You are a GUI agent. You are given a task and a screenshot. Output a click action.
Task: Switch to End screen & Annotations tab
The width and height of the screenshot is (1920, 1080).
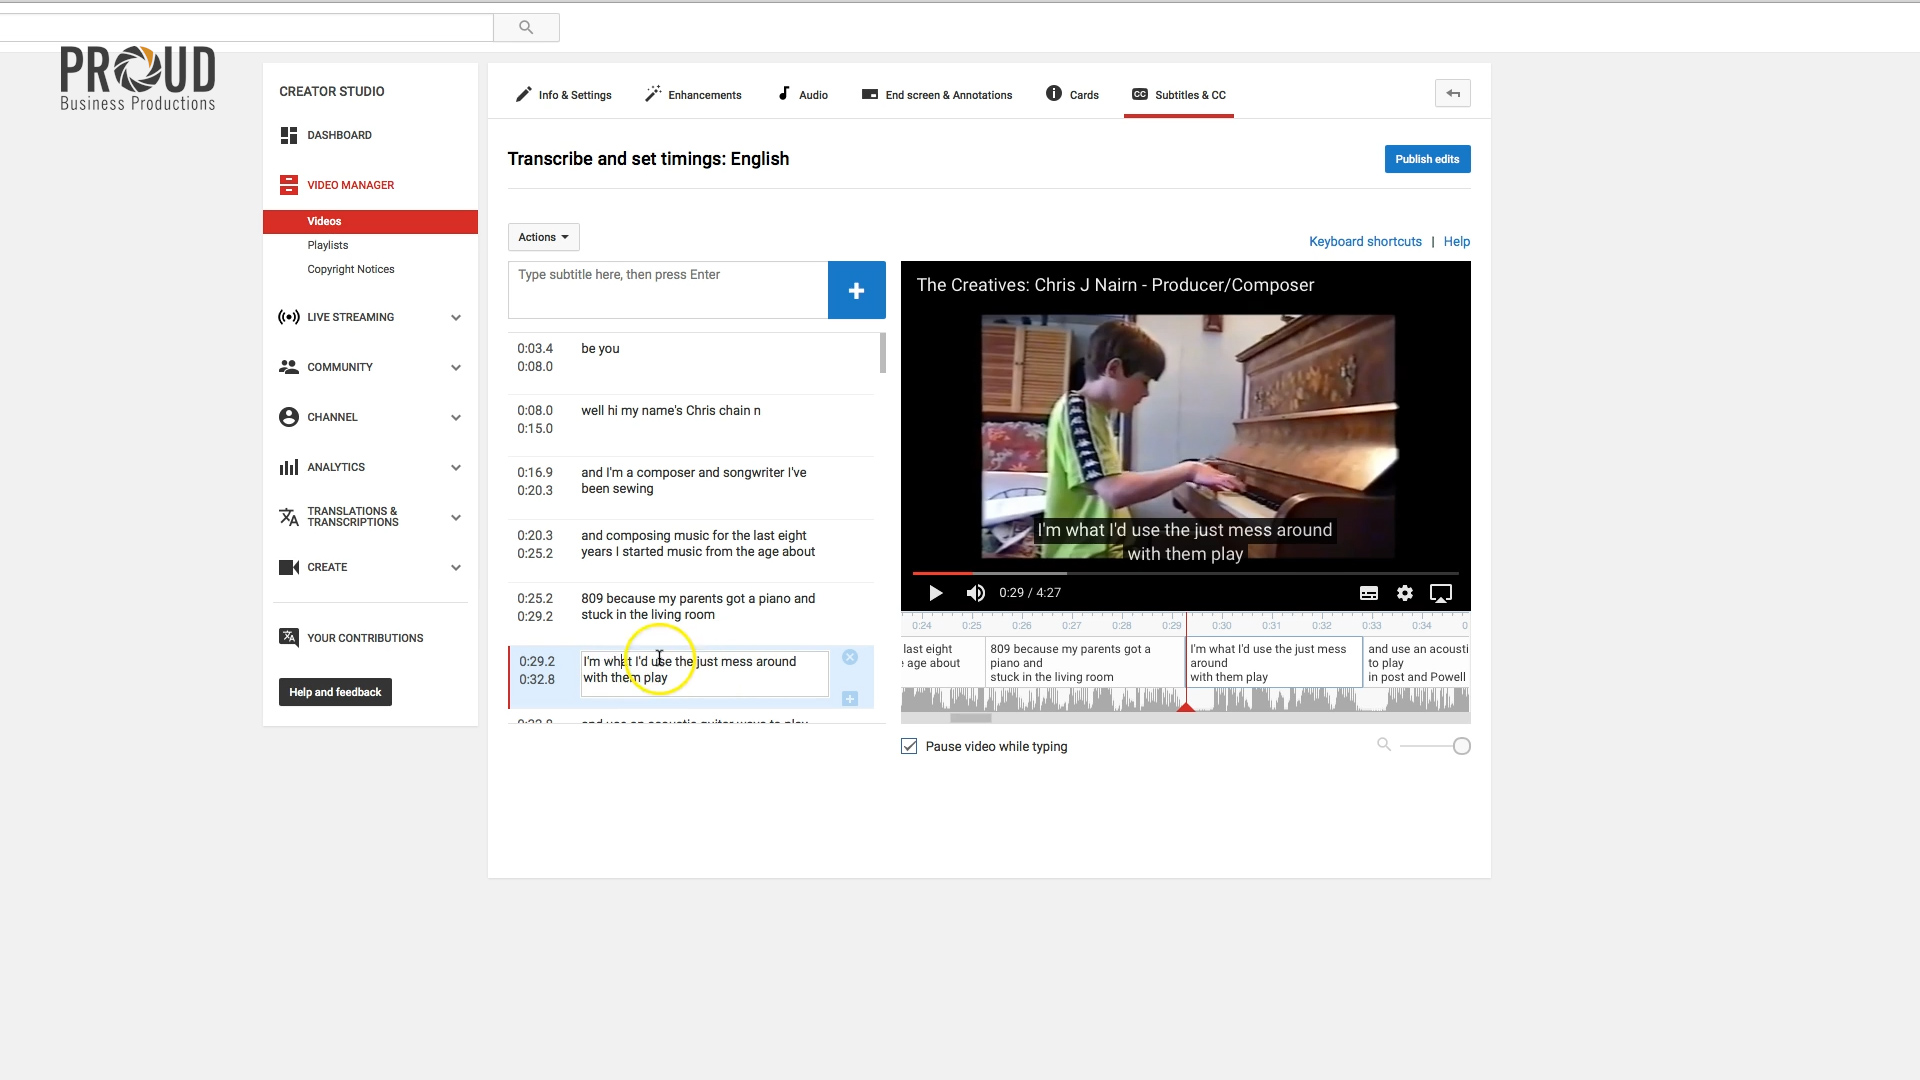coord(937,95)
